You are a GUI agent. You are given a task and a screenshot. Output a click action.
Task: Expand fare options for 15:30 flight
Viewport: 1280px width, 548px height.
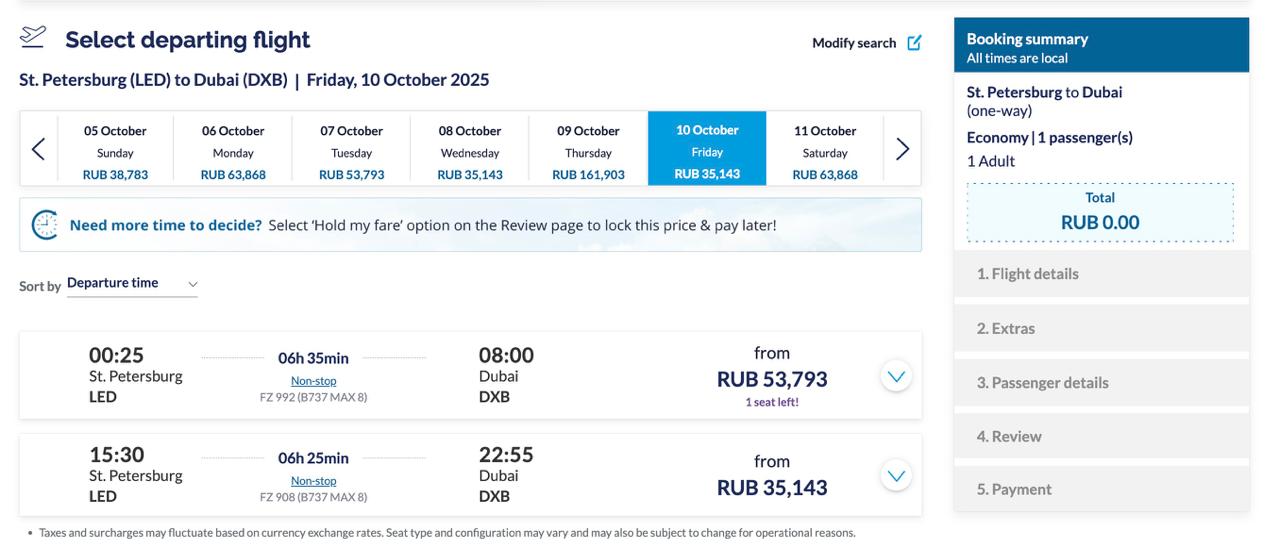point(896,475)
